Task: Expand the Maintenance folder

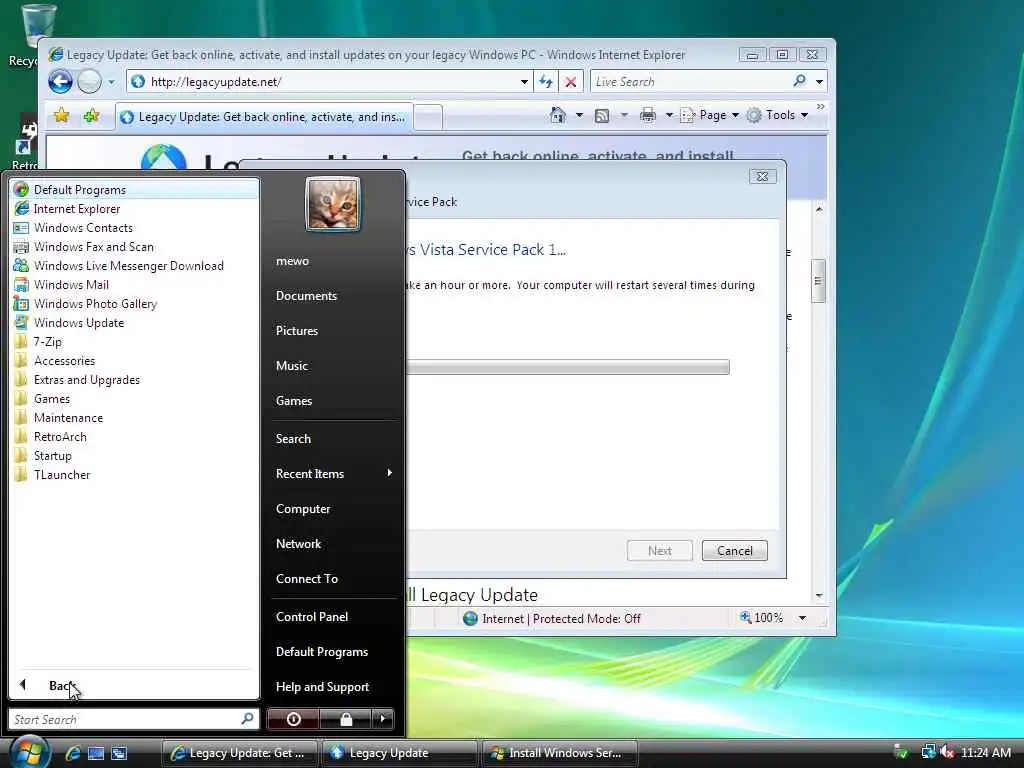Action: point(135,417)
